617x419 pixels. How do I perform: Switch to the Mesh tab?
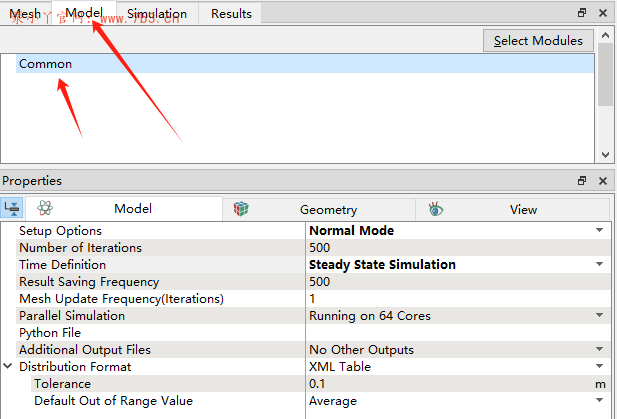tap(25, 14)
